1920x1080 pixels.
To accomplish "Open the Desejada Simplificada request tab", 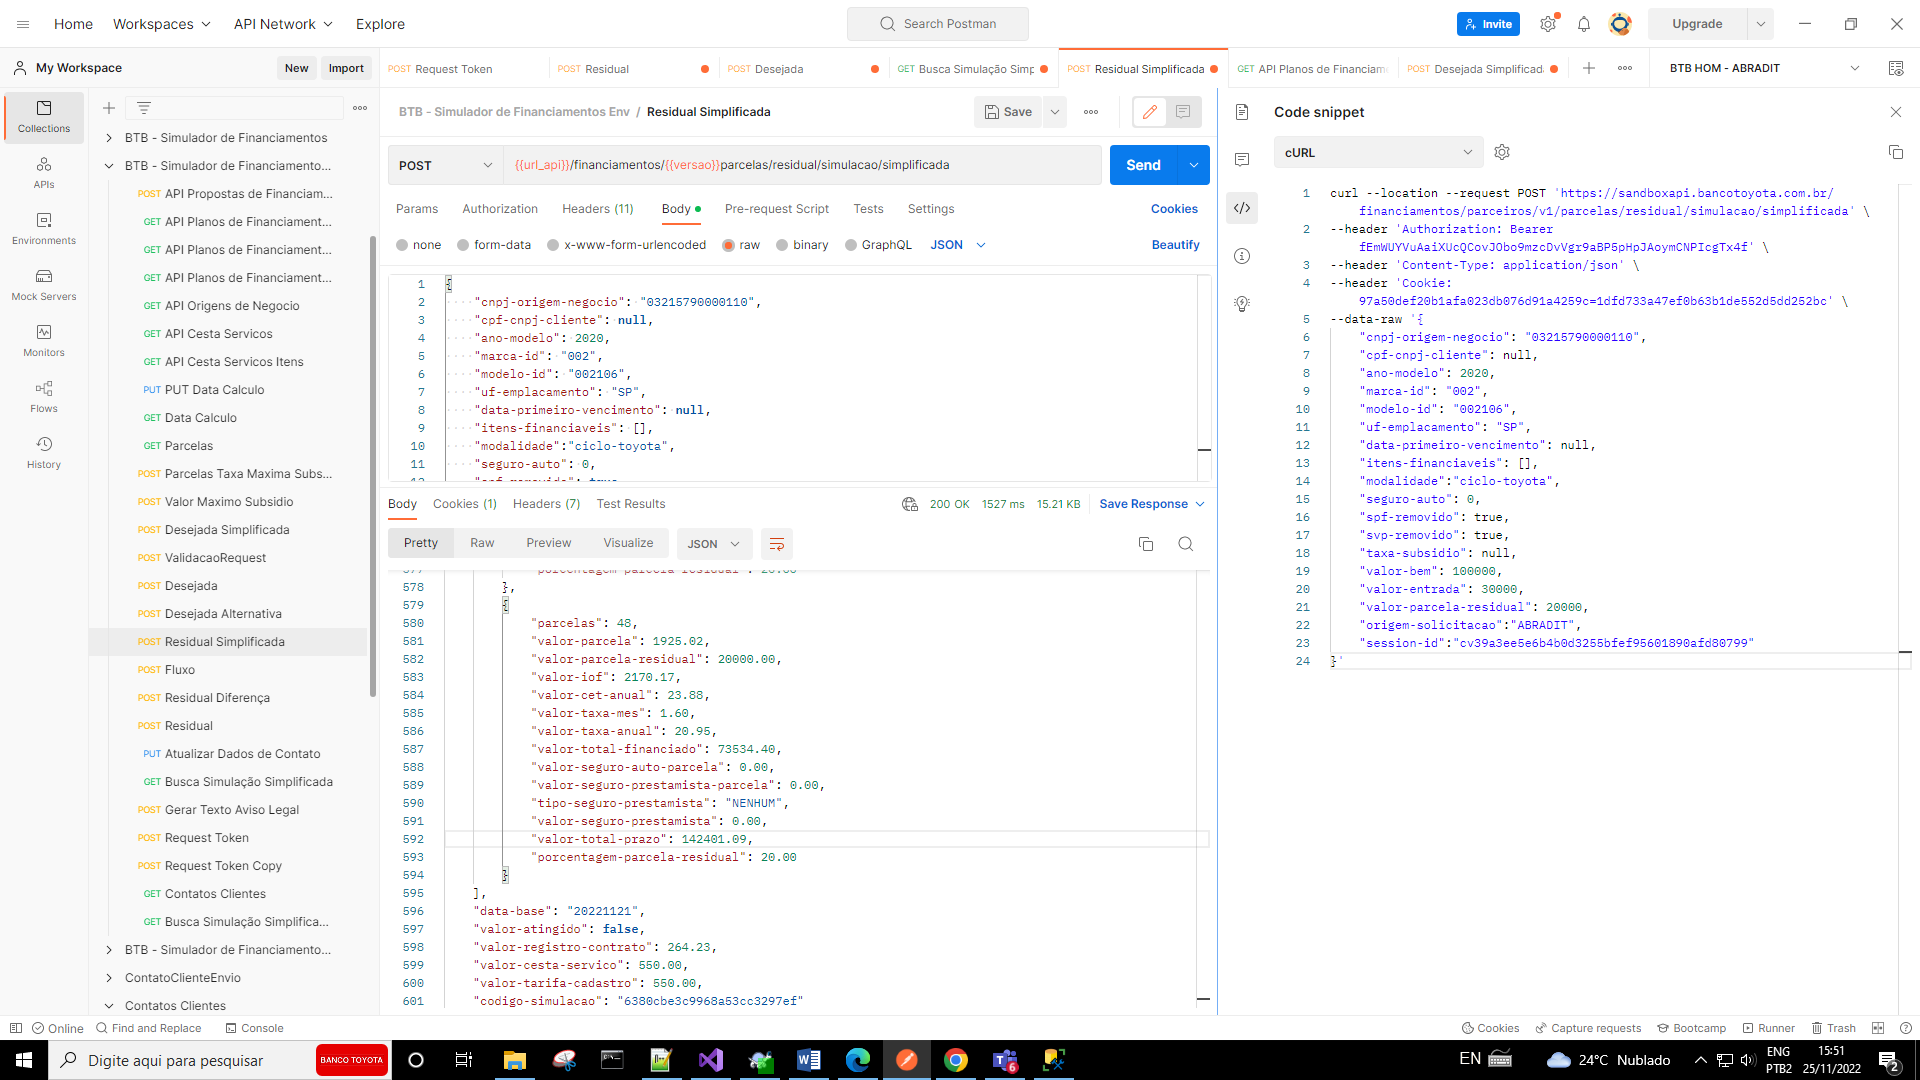I will (1482, 69).
